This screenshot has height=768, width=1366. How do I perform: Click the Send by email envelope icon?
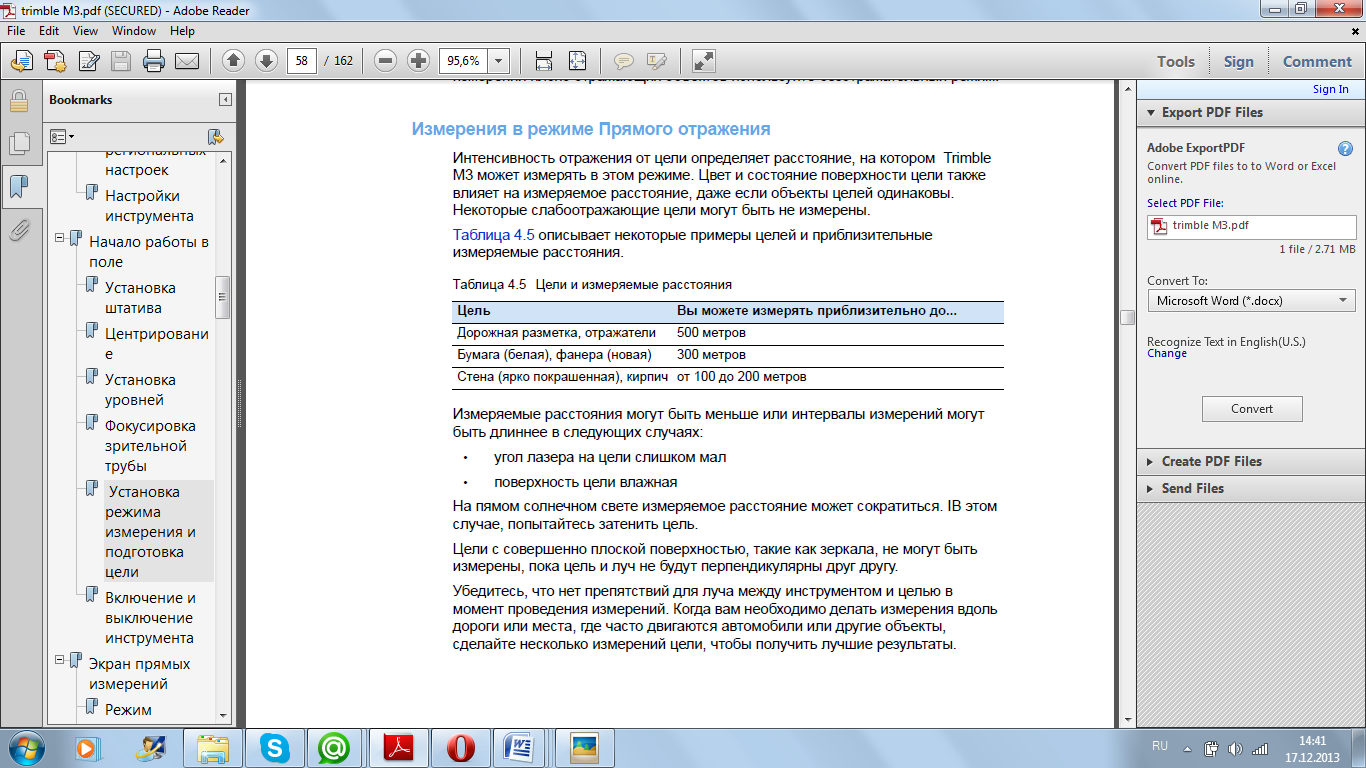tap(187, 61)
